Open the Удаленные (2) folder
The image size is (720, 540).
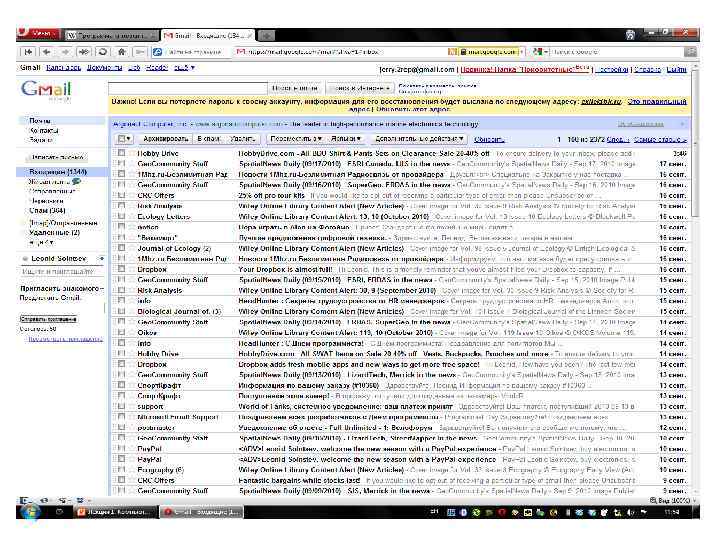54,232
